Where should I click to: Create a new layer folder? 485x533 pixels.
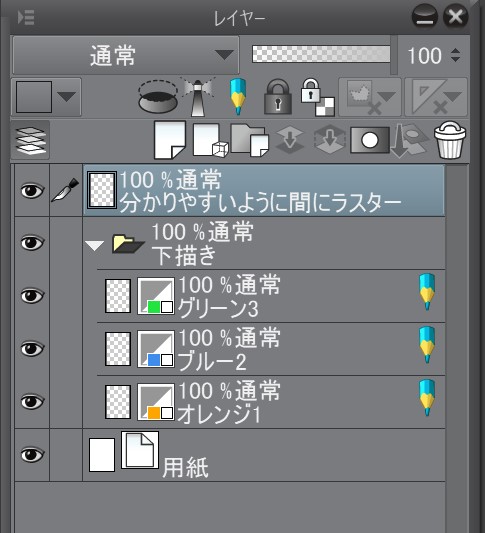(250, 140)
